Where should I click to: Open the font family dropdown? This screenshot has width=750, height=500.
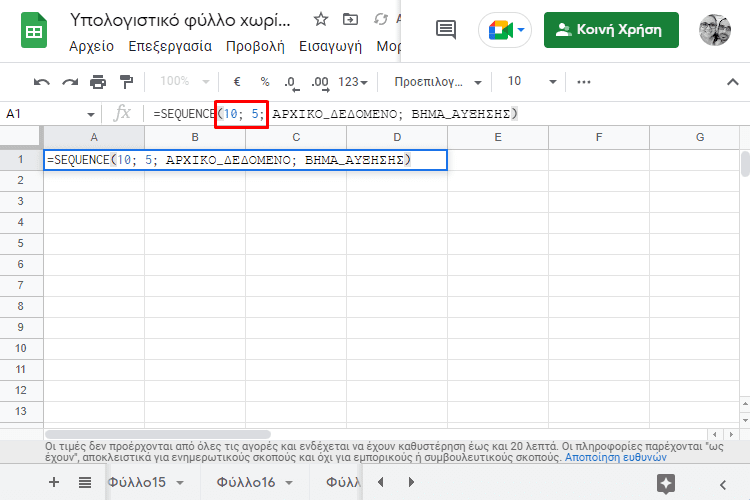click(x=437, y=82)
